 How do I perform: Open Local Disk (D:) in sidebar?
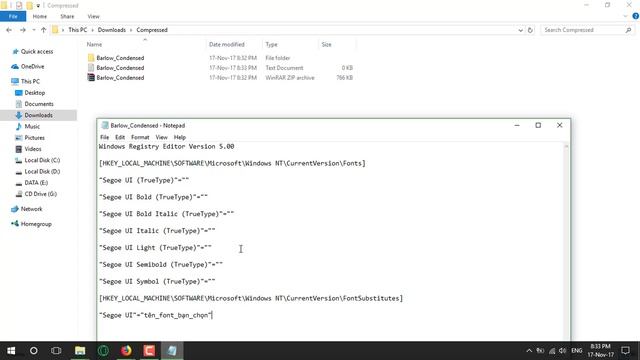(42, 171)
